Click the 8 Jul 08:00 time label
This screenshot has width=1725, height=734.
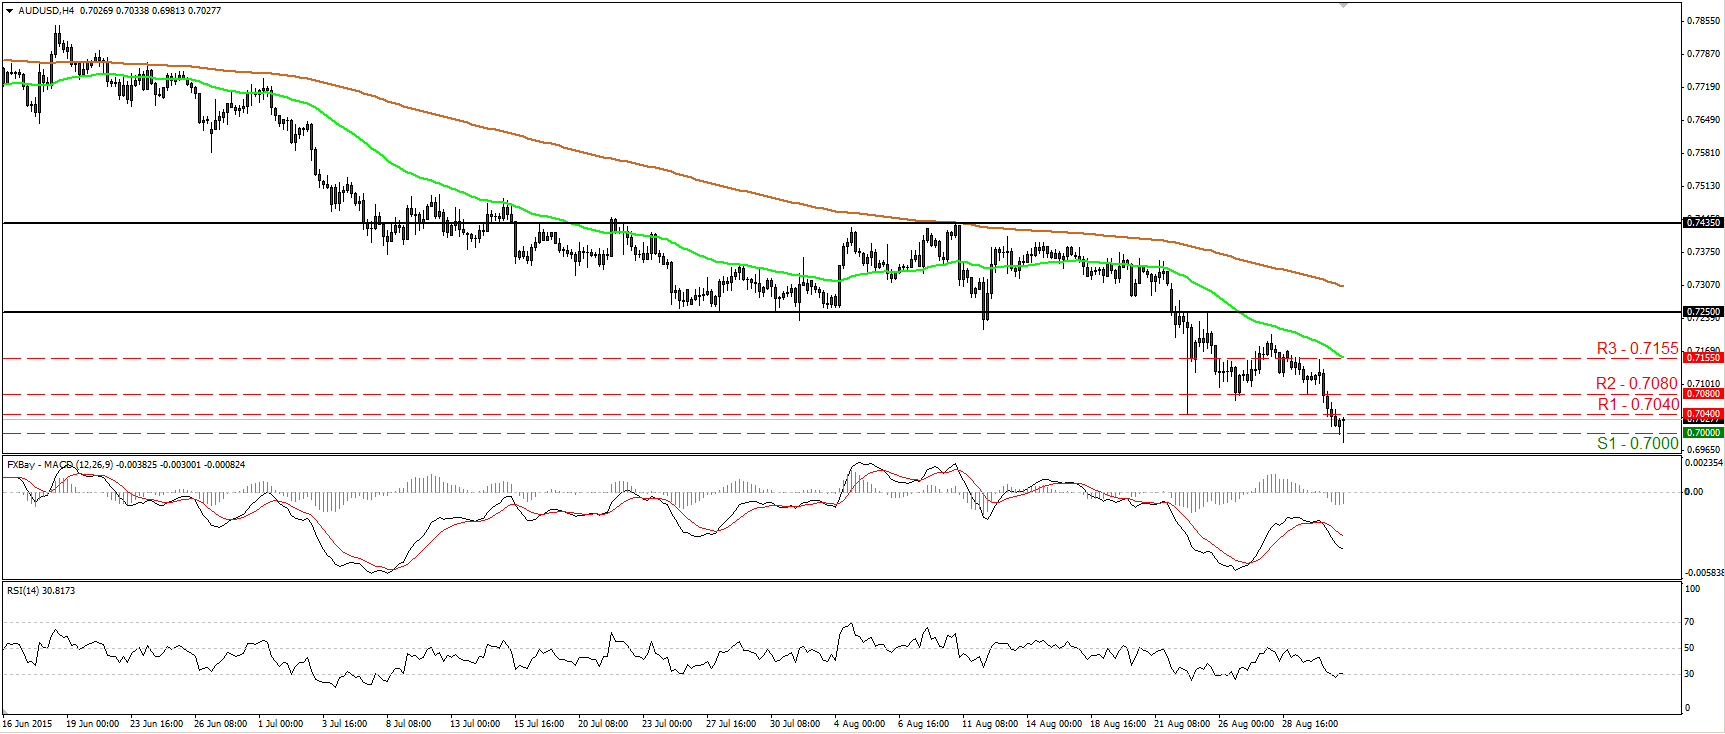[408, 724]
